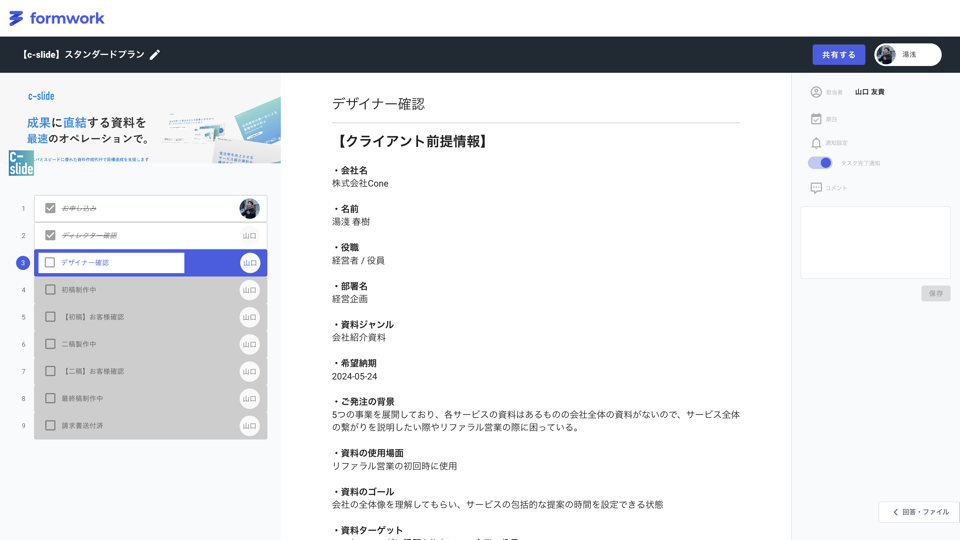Click the 通知設定 bell icon
This screenshot has width=960, height=540.
(816, 143)
